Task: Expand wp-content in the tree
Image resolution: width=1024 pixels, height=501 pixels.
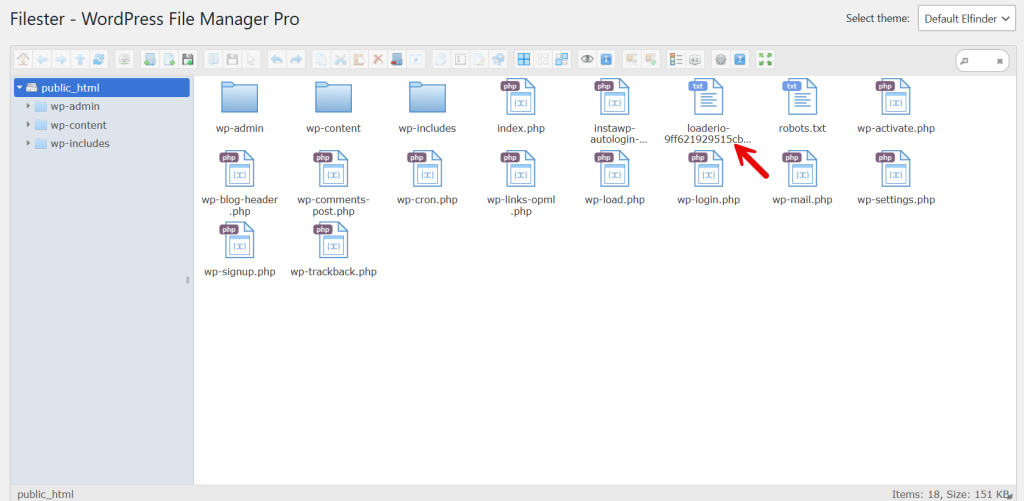Action: 28,125
